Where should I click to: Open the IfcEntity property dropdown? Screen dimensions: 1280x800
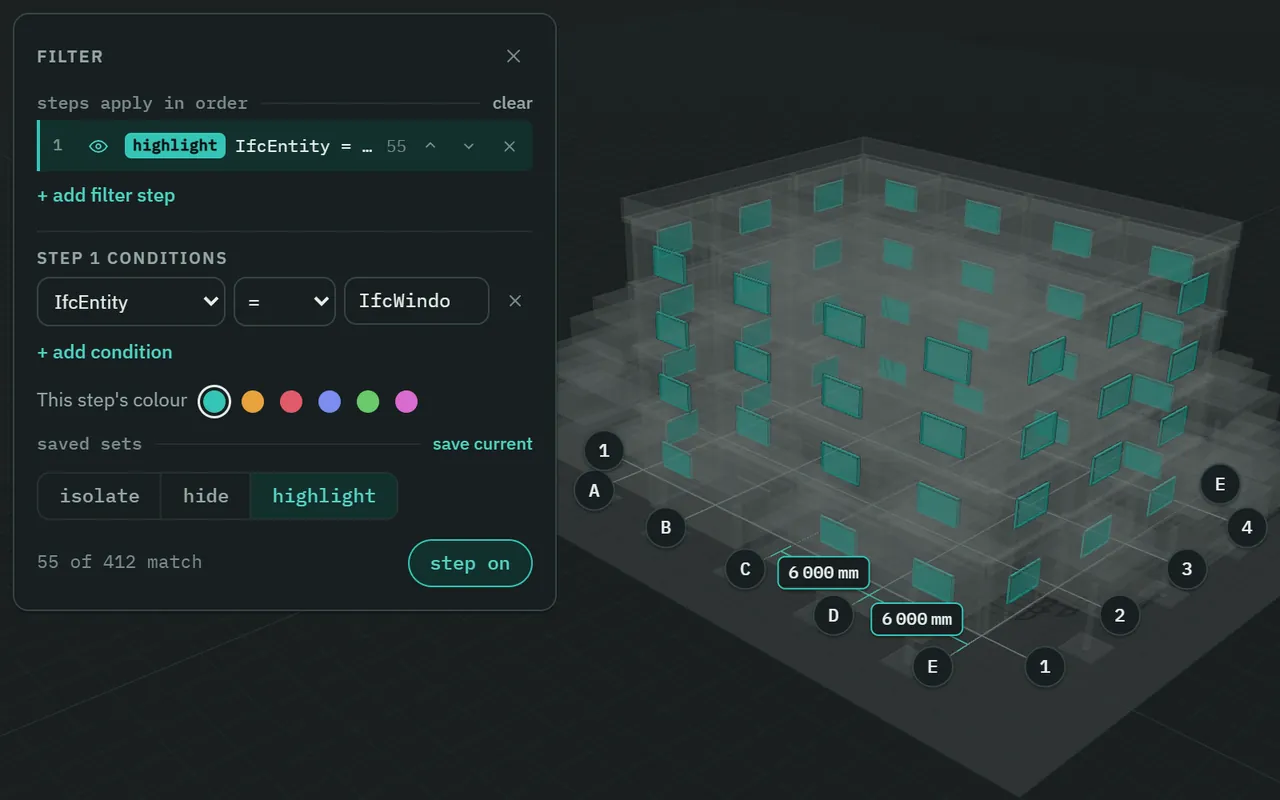tap(131, 301)
